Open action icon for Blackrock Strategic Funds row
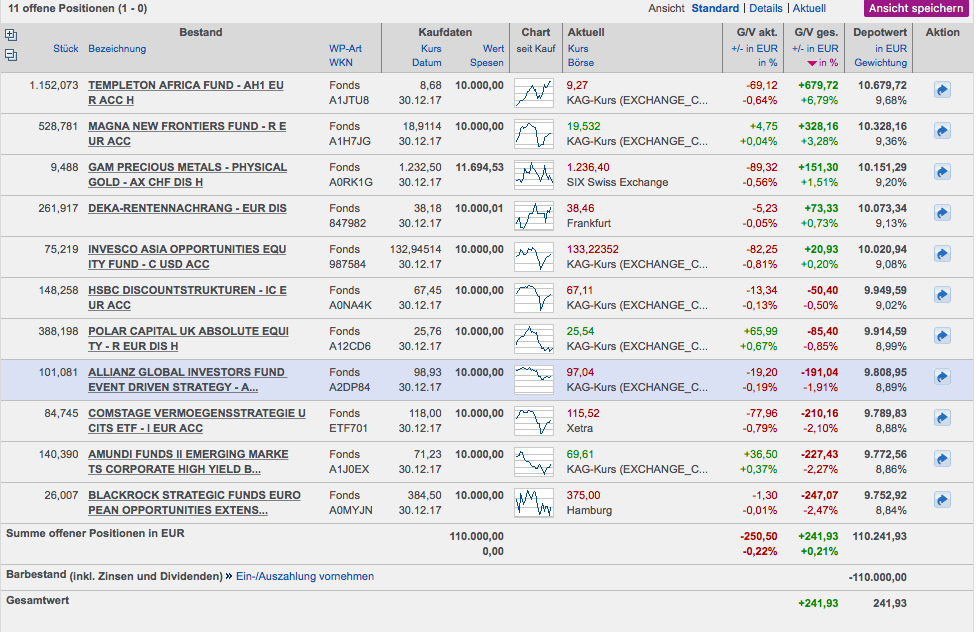The height and width of the screenshot is (632, 980). [942, 500]
